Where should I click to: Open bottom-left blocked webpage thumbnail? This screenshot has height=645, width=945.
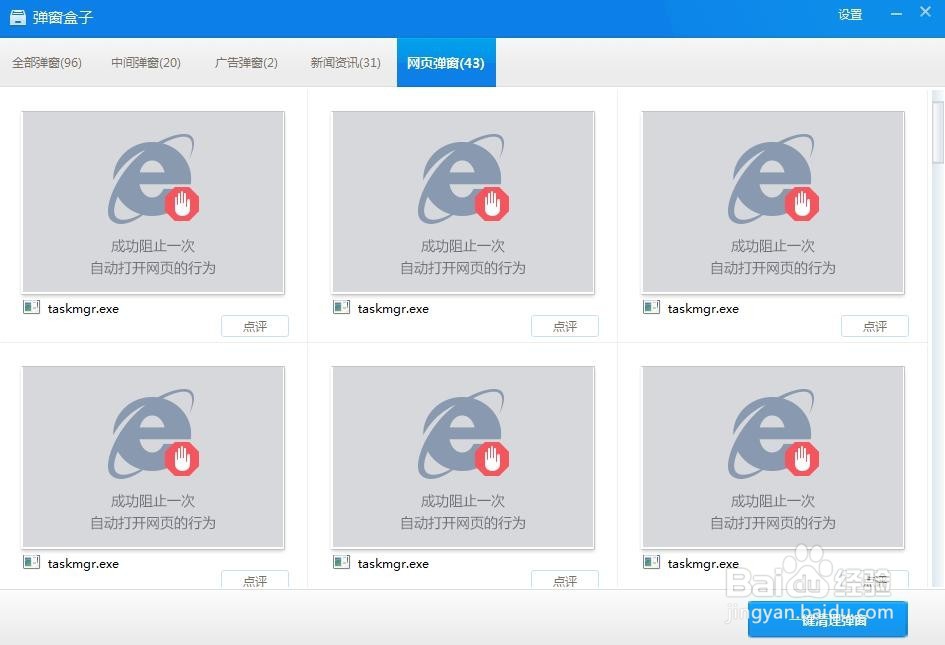(x=153, y=457)
